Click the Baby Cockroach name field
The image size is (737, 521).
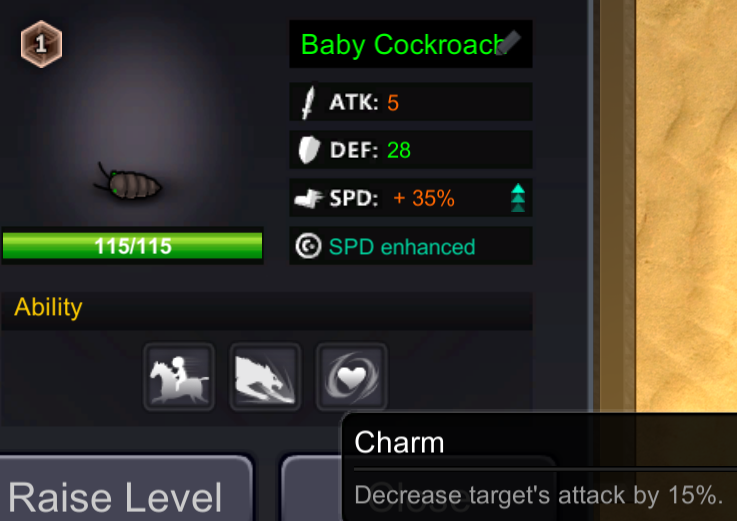click(x=411, y=44)
